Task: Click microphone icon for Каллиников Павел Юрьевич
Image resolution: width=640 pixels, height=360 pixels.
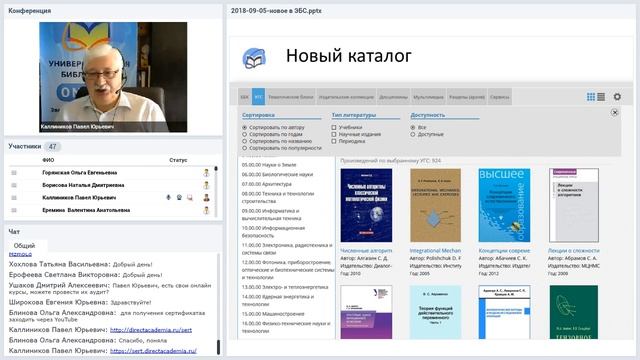Action: 168,198
